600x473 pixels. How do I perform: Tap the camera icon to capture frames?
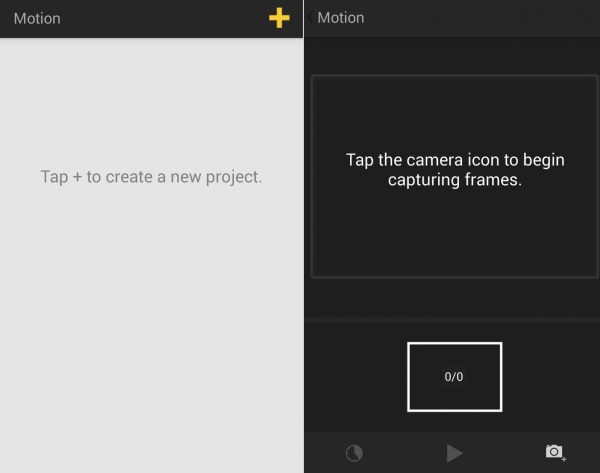click(x=555, y=453)
